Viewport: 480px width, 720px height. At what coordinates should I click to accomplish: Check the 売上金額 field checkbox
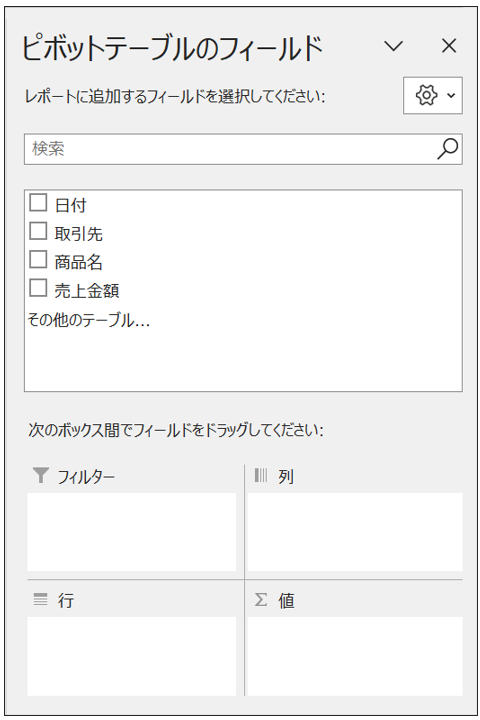tap(38, 287)
